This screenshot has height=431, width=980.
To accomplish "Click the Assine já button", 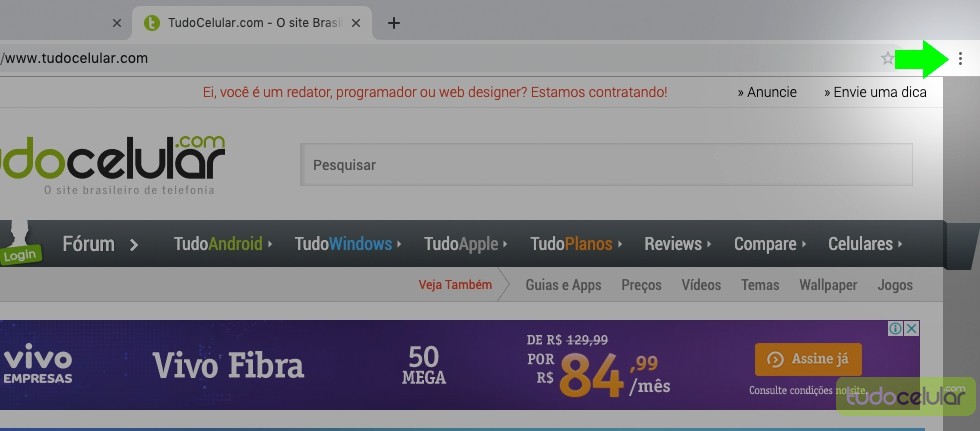I will [808, 359].
